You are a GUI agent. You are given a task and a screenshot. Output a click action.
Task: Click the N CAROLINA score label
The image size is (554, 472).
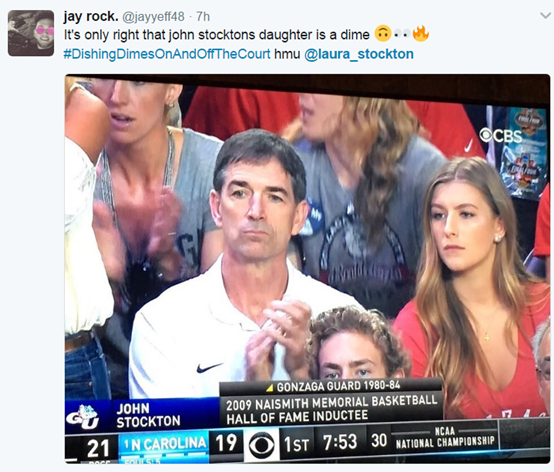point(165,444)
